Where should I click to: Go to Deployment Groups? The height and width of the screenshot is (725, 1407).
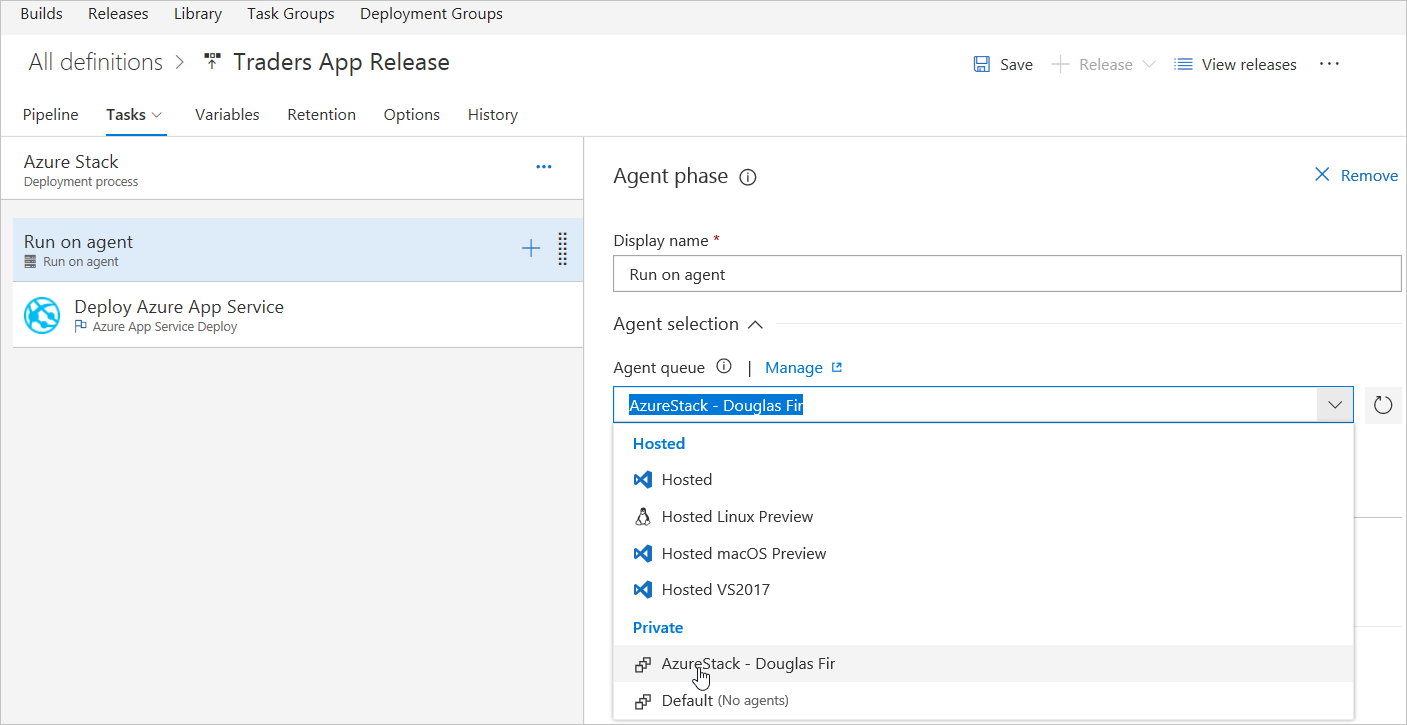[x=431, y=14]
